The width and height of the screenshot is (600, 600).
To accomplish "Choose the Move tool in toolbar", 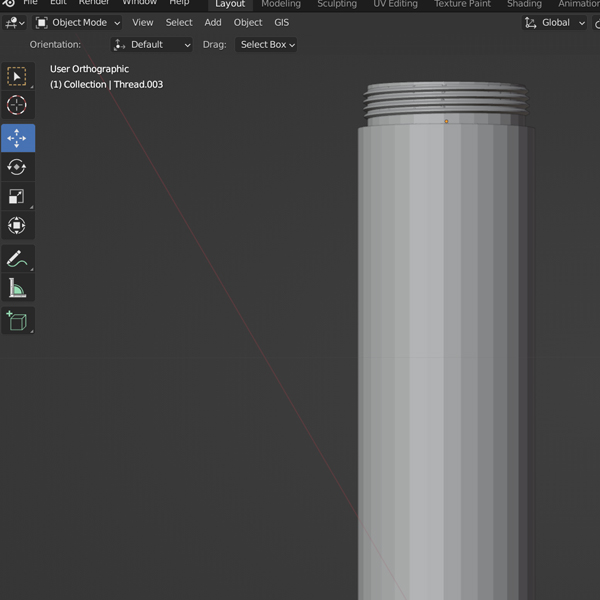I will (17, 138).
